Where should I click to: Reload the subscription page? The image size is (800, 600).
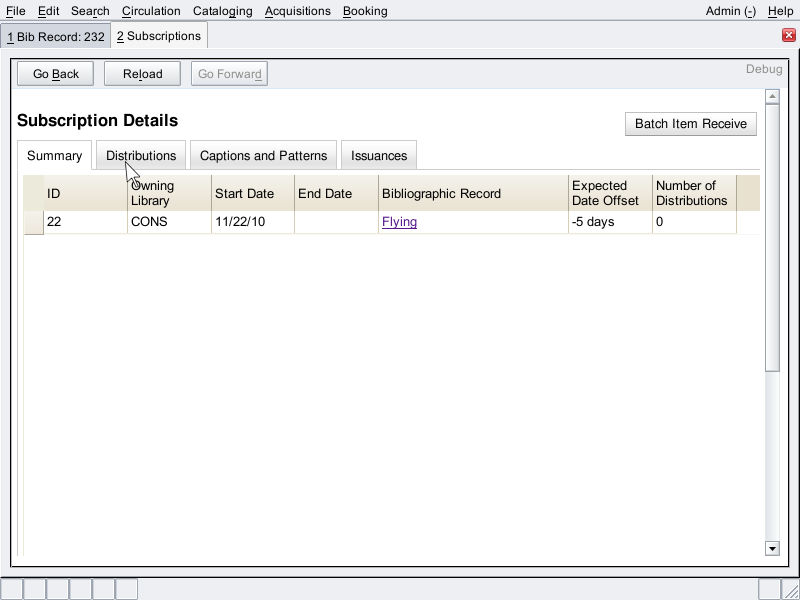pyautogui.click(x=142, y=74)
